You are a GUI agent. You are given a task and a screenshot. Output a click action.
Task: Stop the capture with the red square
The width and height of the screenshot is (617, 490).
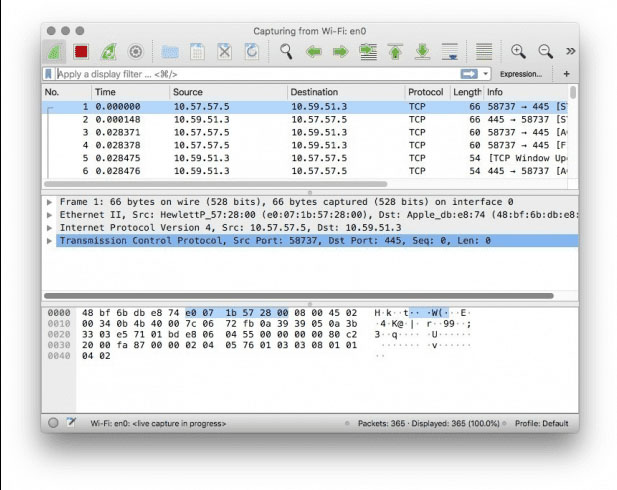81,51
